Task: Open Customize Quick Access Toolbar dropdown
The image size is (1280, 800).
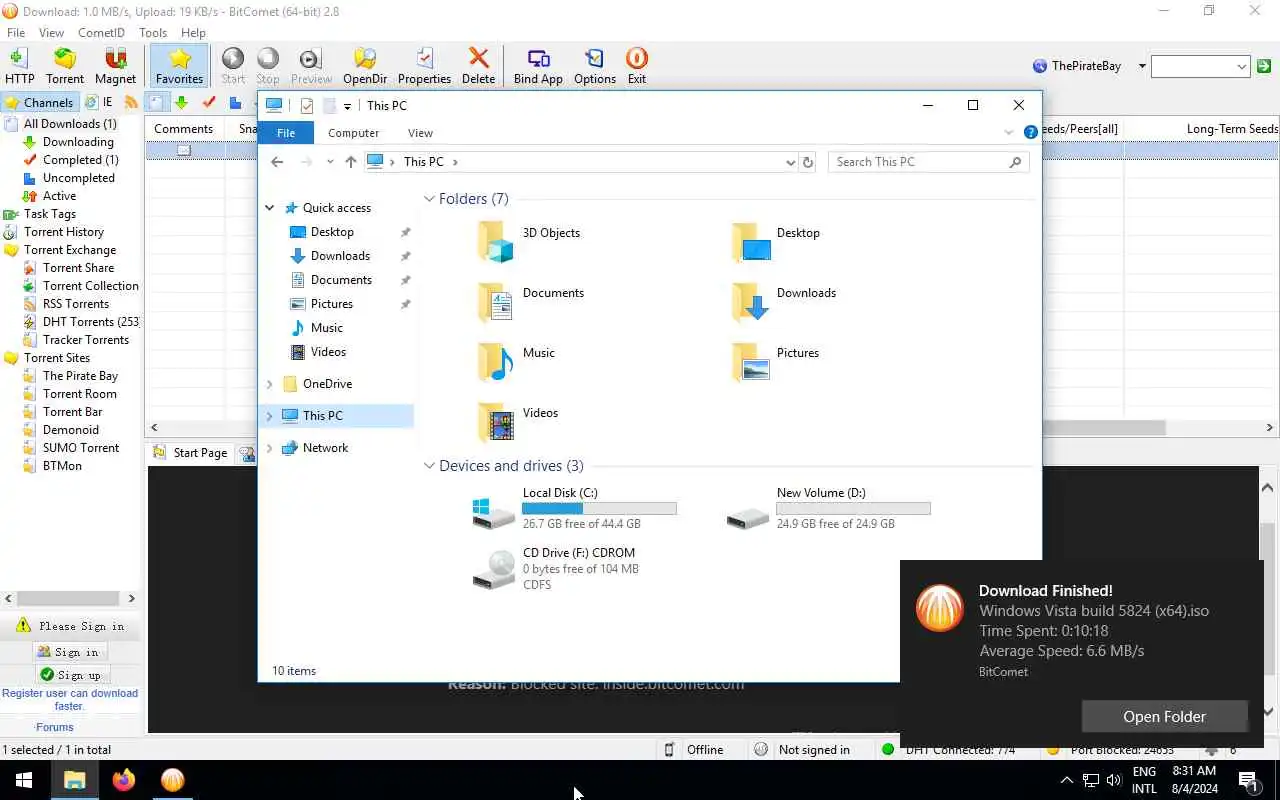Action: pyautogui.click(x=347, y=106)
